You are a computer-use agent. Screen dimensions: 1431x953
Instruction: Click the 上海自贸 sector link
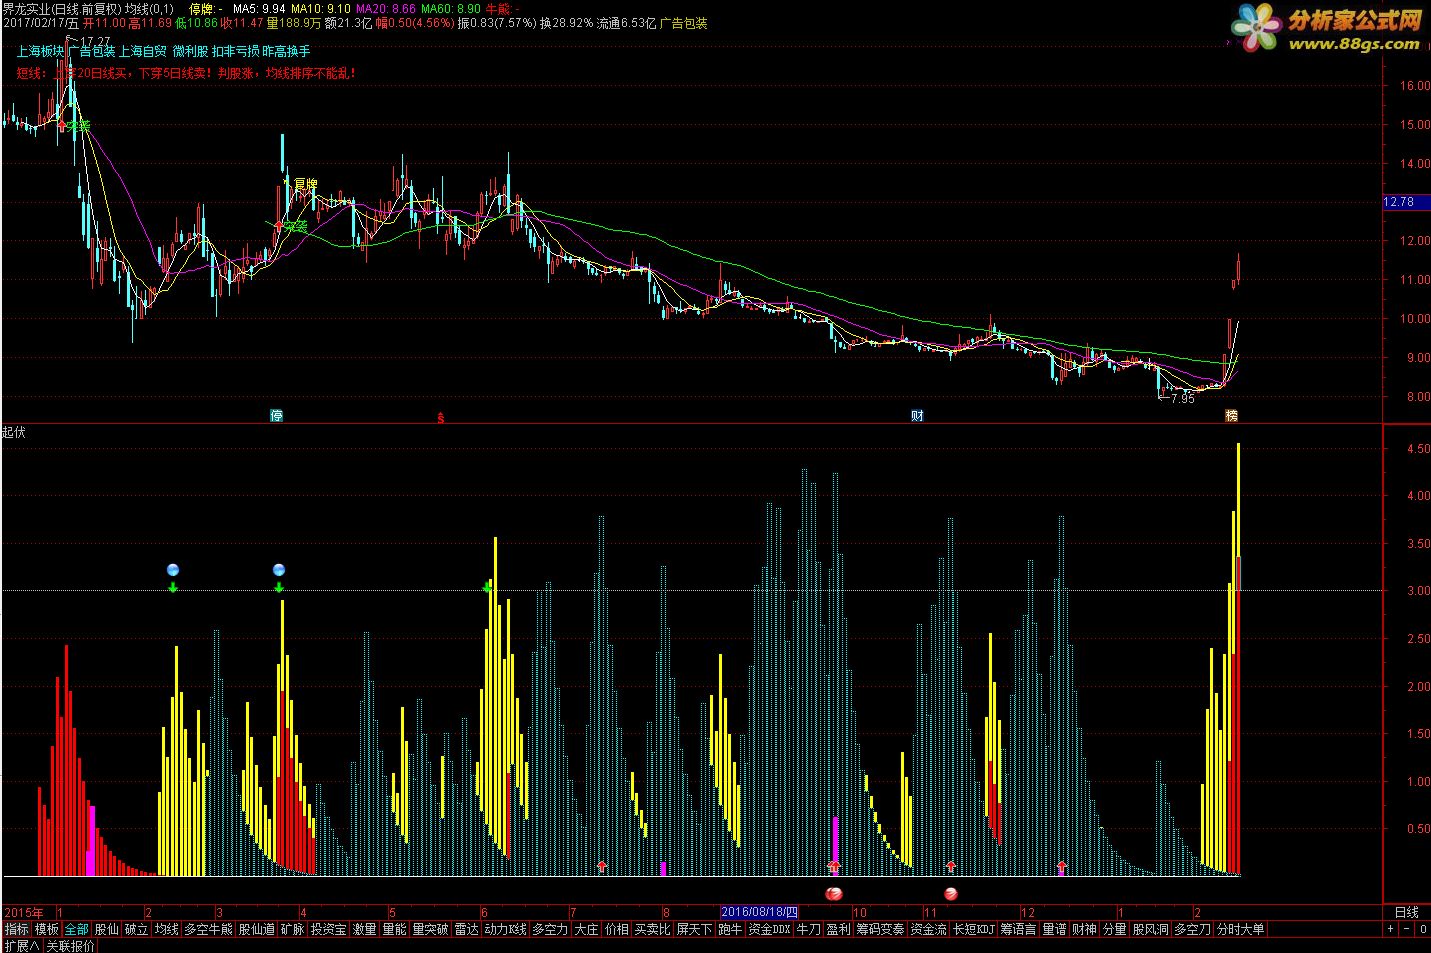tap(144, 51)
